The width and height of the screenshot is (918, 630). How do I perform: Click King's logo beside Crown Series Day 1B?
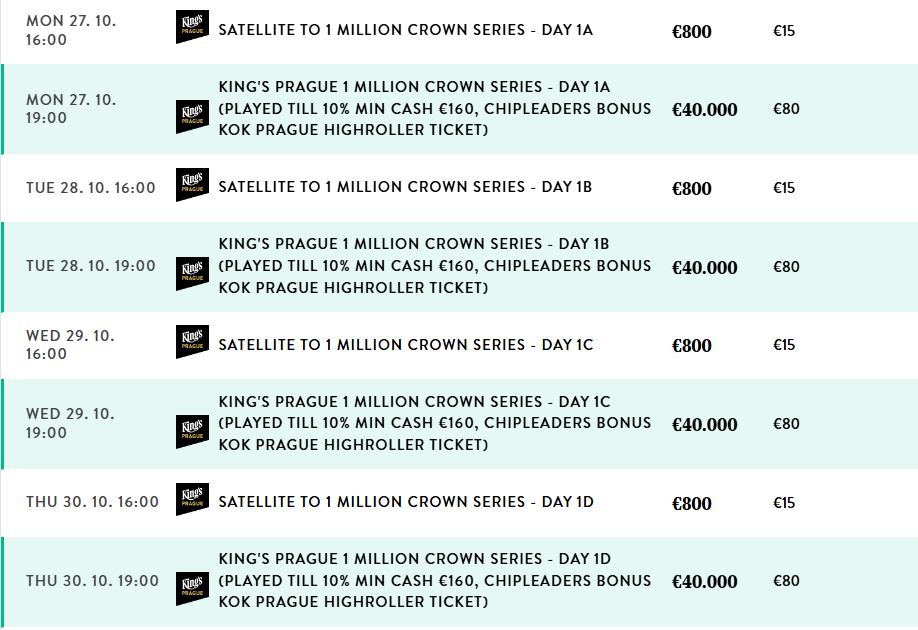pyautogui.click(x=192, y=273)
